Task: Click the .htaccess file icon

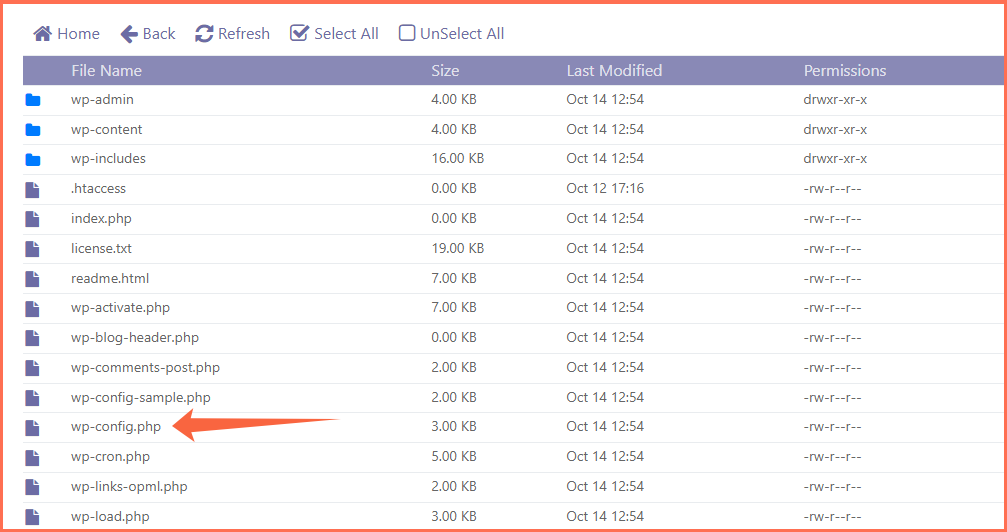Action: 32,189
